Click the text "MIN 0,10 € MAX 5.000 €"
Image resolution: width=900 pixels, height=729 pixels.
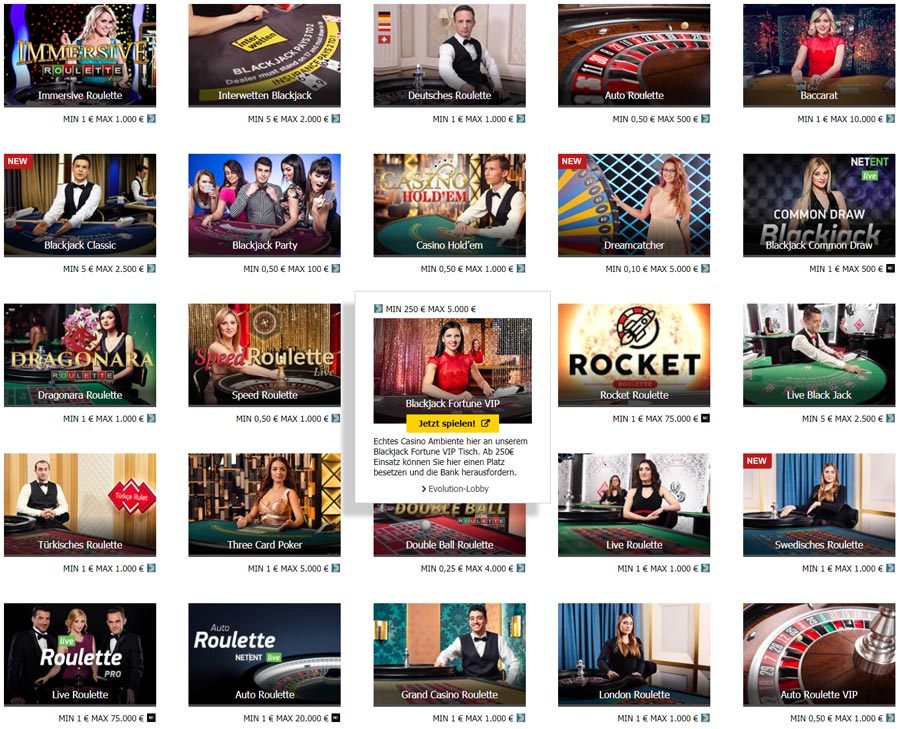[x=651, y=268]
